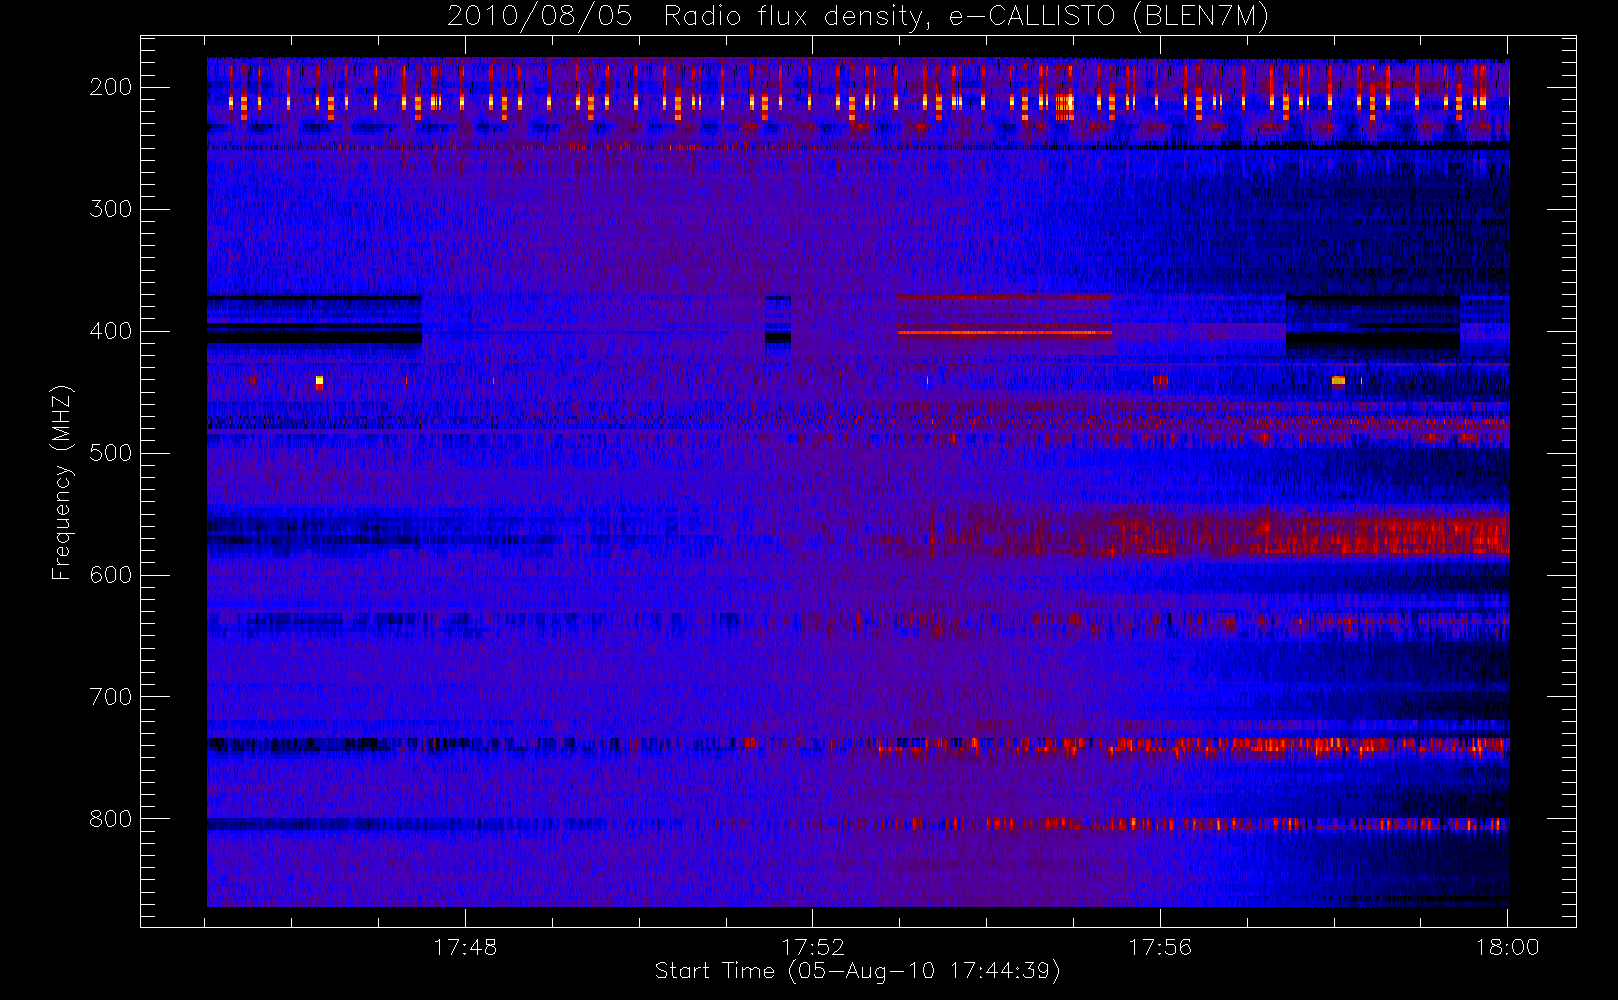Select the 200 frequency tick label
This screenshot has height=1000, width=1618.
[x=110, y=87]
